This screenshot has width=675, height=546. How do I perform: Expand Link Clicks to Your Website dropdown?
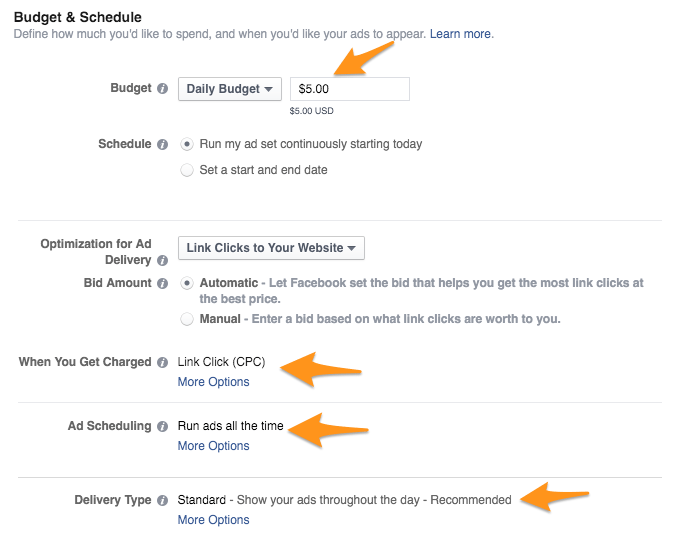[x=271, y=248]
